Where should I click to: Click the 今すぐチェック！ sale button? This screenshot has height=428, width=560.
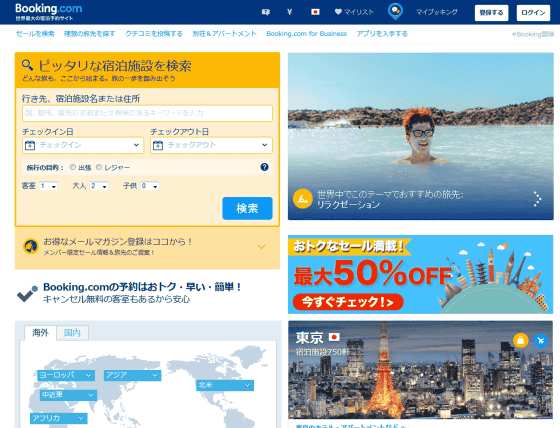348,302
